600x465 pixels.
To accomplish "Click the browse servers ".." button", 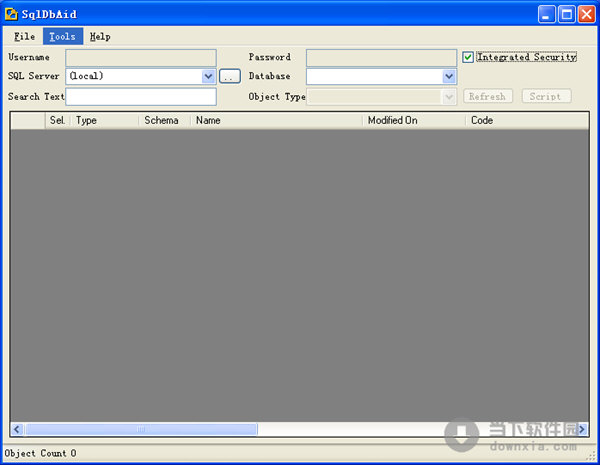I will click(230, 76).
